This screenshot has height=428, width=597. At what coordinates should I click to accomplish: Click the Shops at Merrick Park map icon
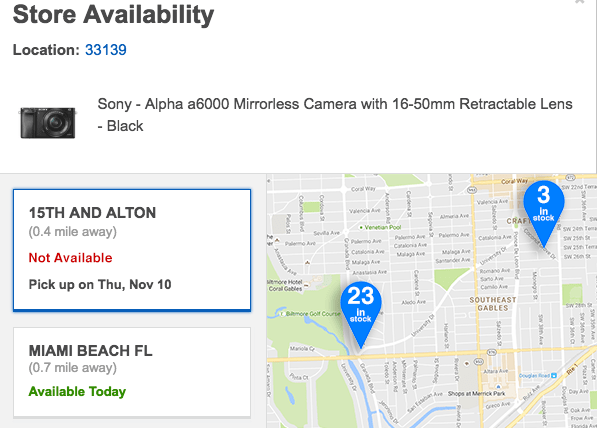click(x=498, y=386)
